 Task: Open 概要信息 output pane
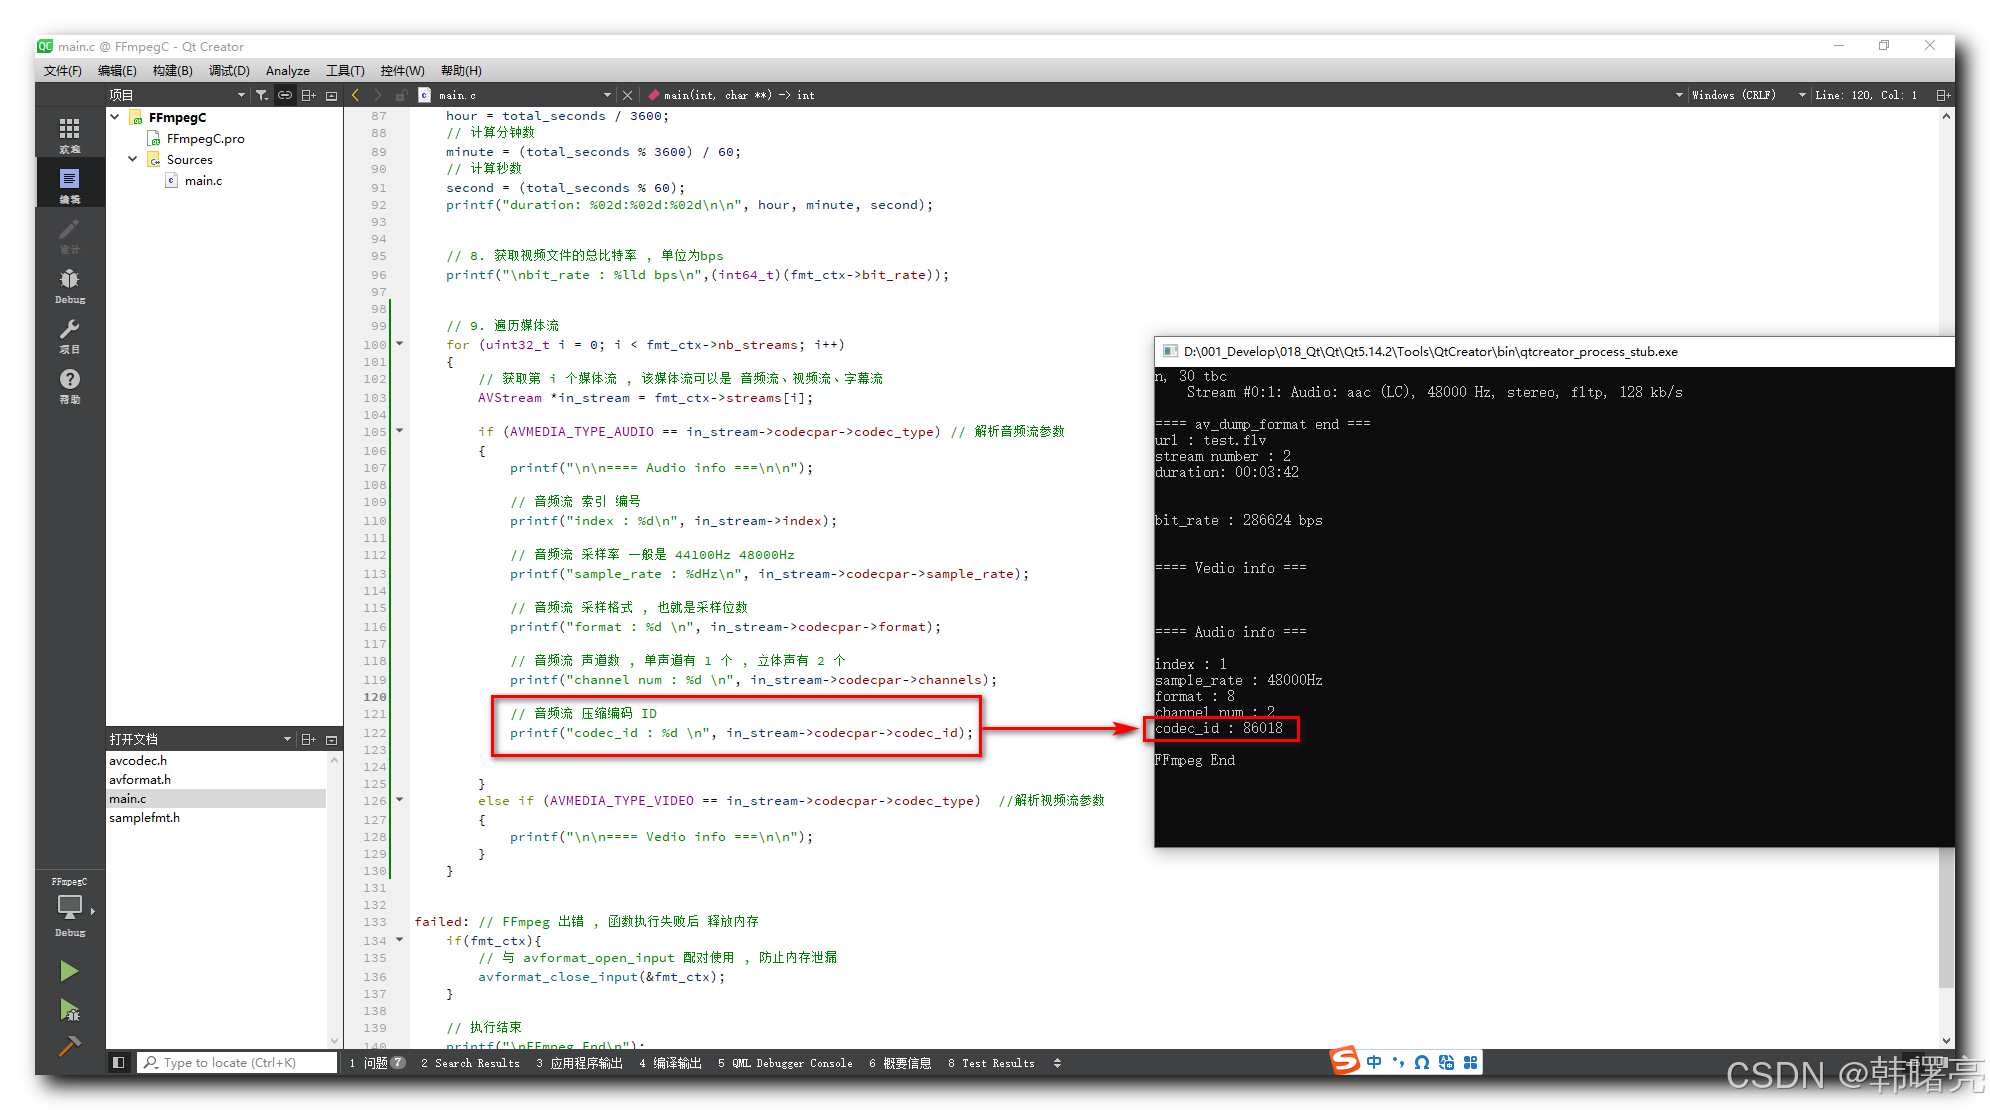(x=900, y=1063)
